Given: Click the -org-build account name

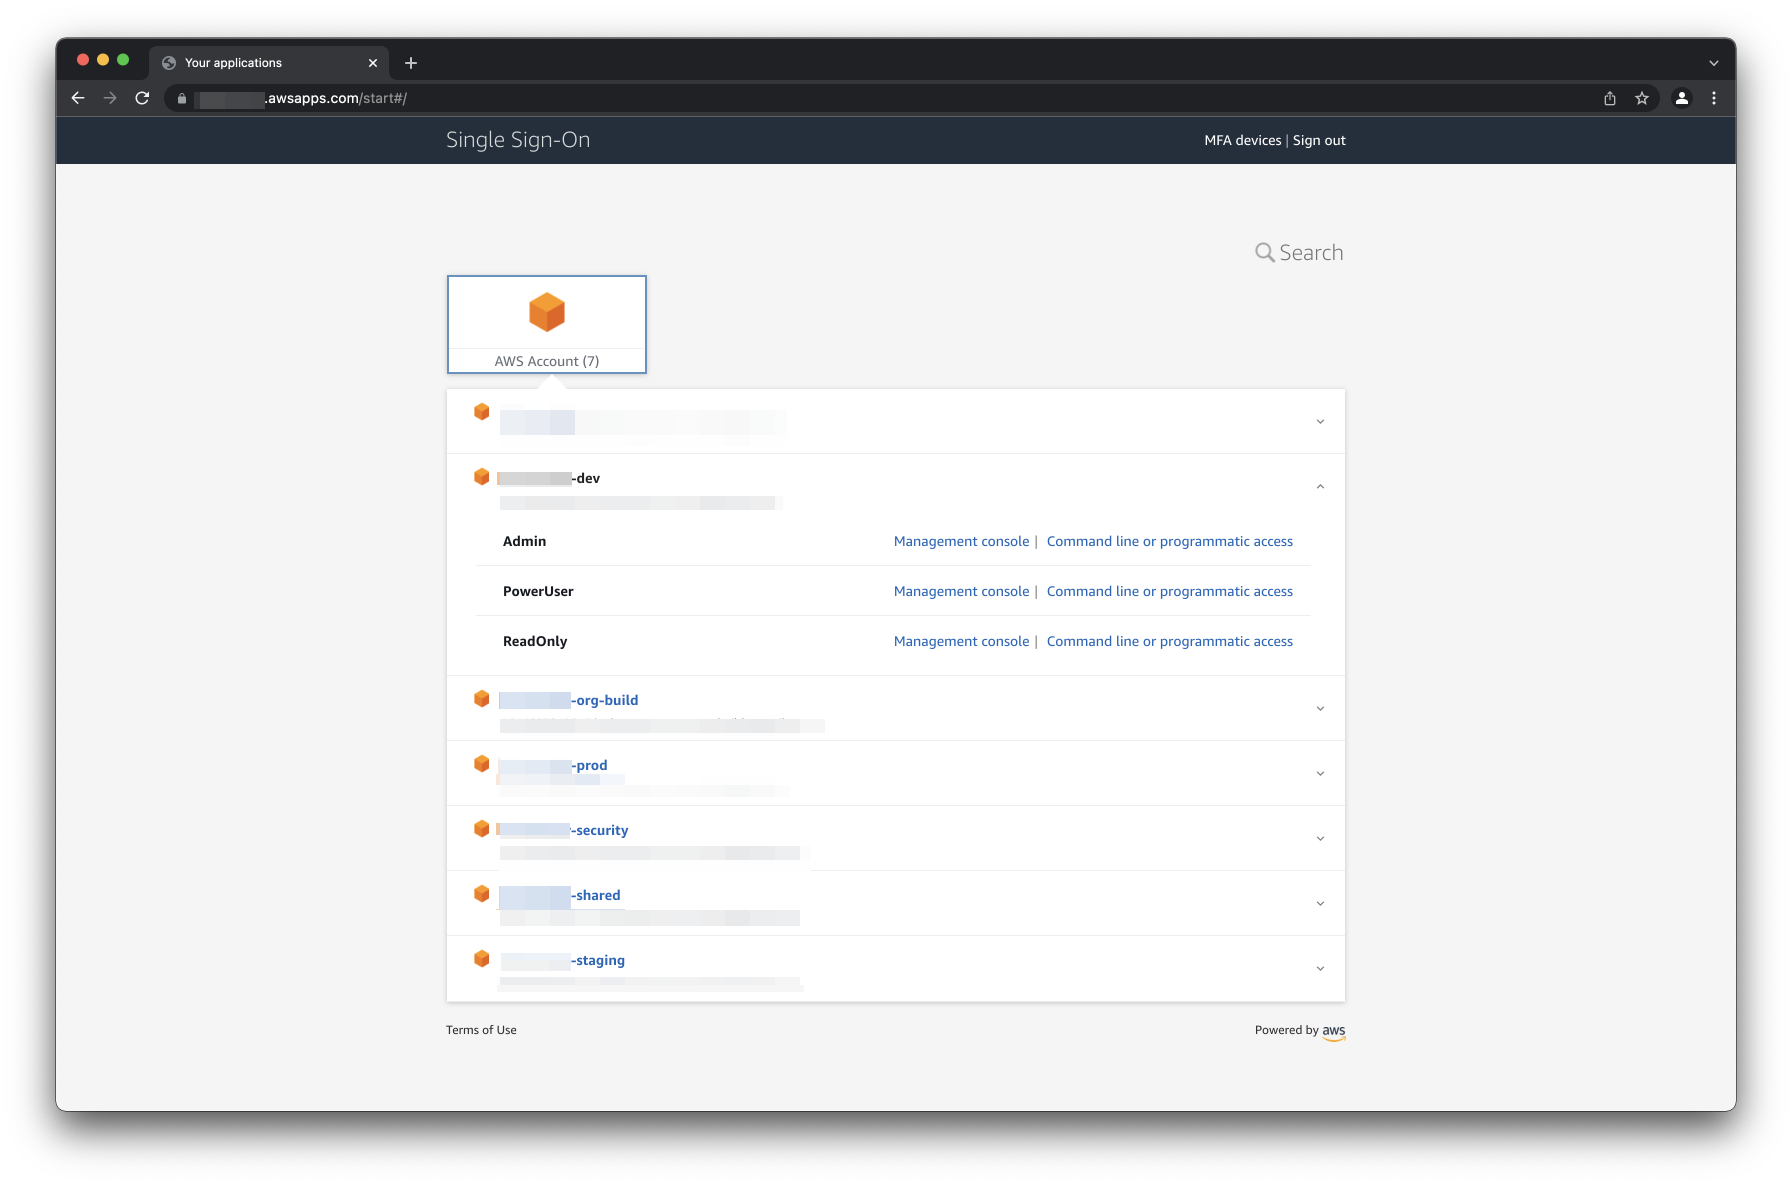Looking at the screenshot, I should [x=569, y=700].
